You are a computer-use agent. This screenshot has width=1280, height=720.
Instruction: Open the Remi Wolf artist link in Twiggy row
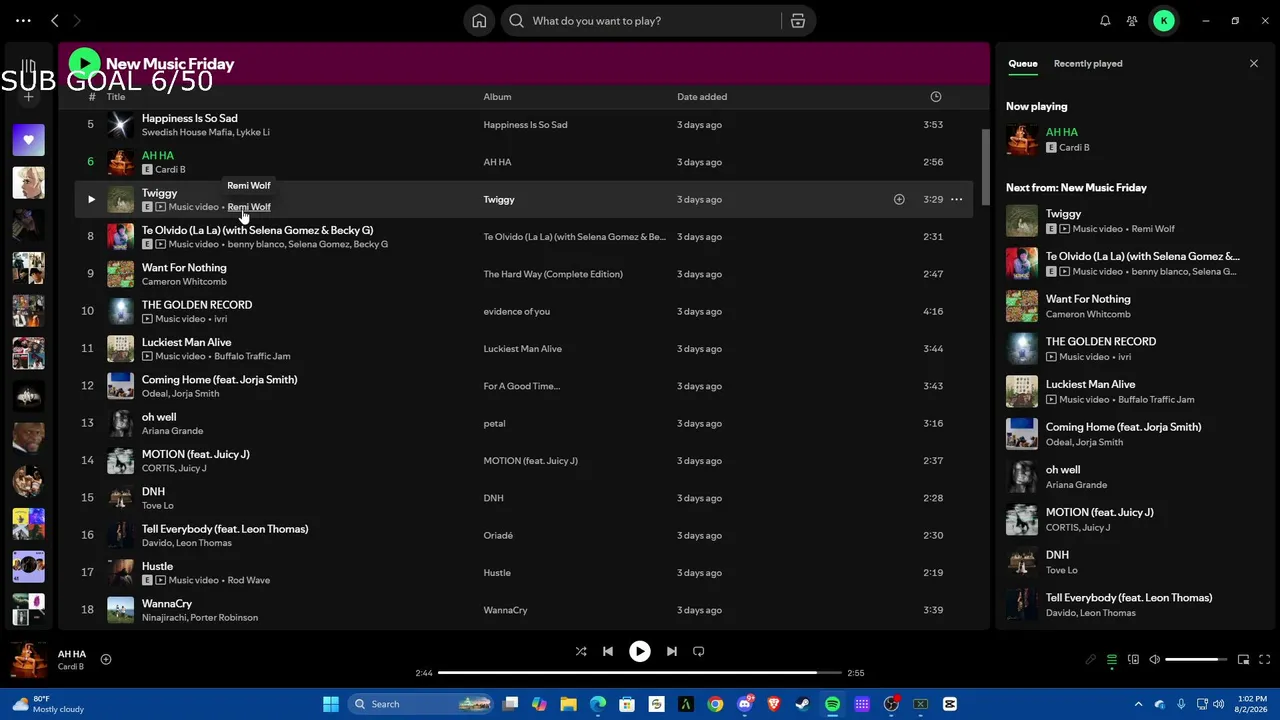point(249,207)
